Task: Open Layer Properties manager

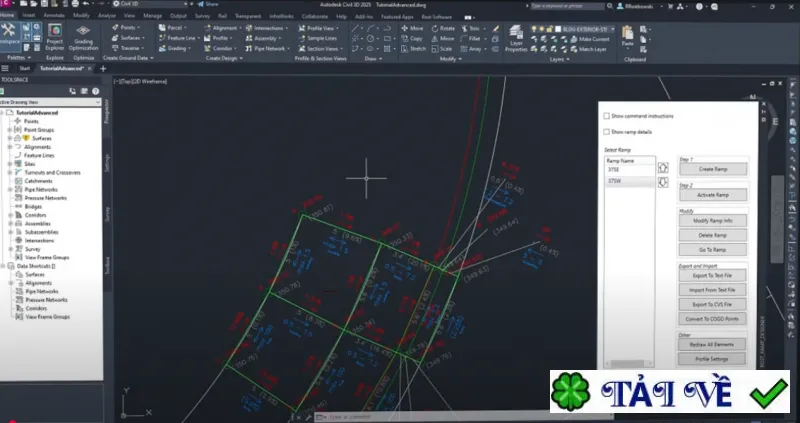Action: (x=516, y=38)
